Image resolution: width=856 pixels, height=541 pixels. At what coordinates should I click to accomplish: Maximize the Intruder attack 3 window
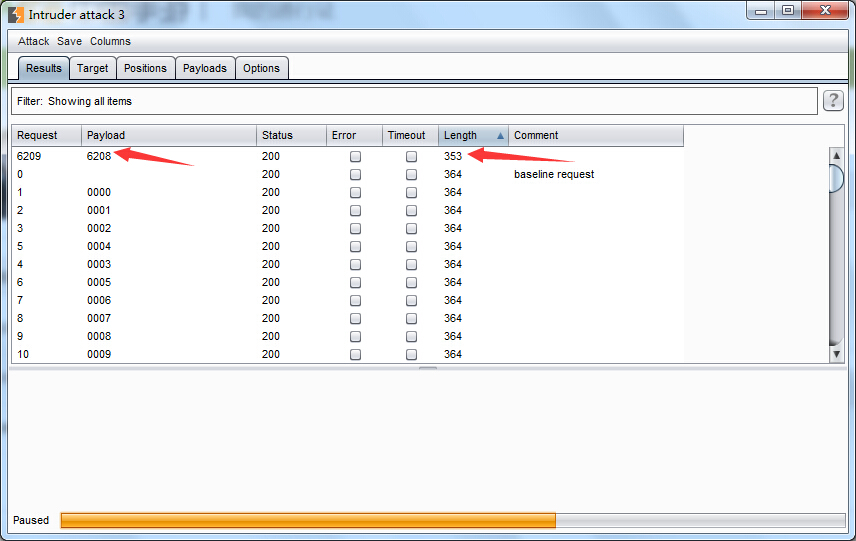point(787,10)
